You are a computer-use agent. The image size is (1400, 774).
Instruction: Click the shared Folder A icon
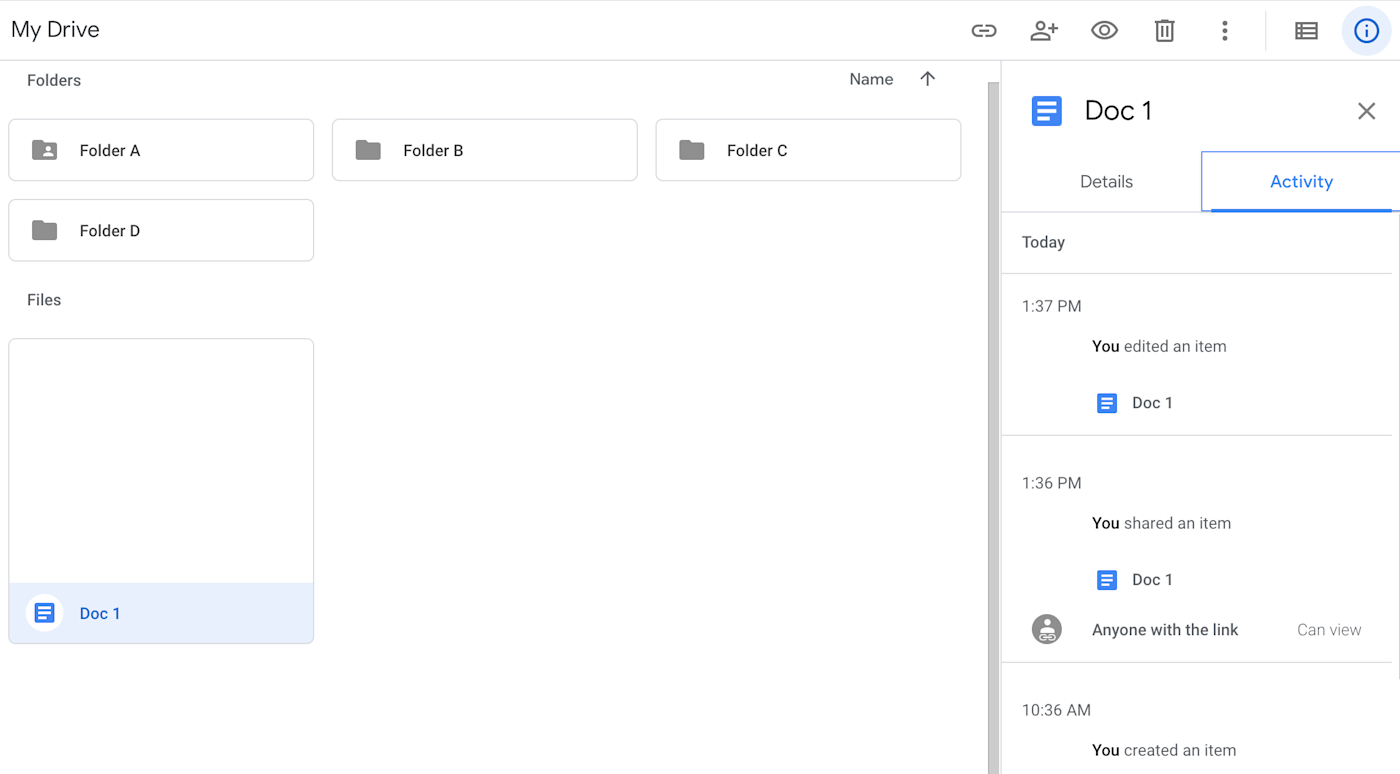pos(44,150)
